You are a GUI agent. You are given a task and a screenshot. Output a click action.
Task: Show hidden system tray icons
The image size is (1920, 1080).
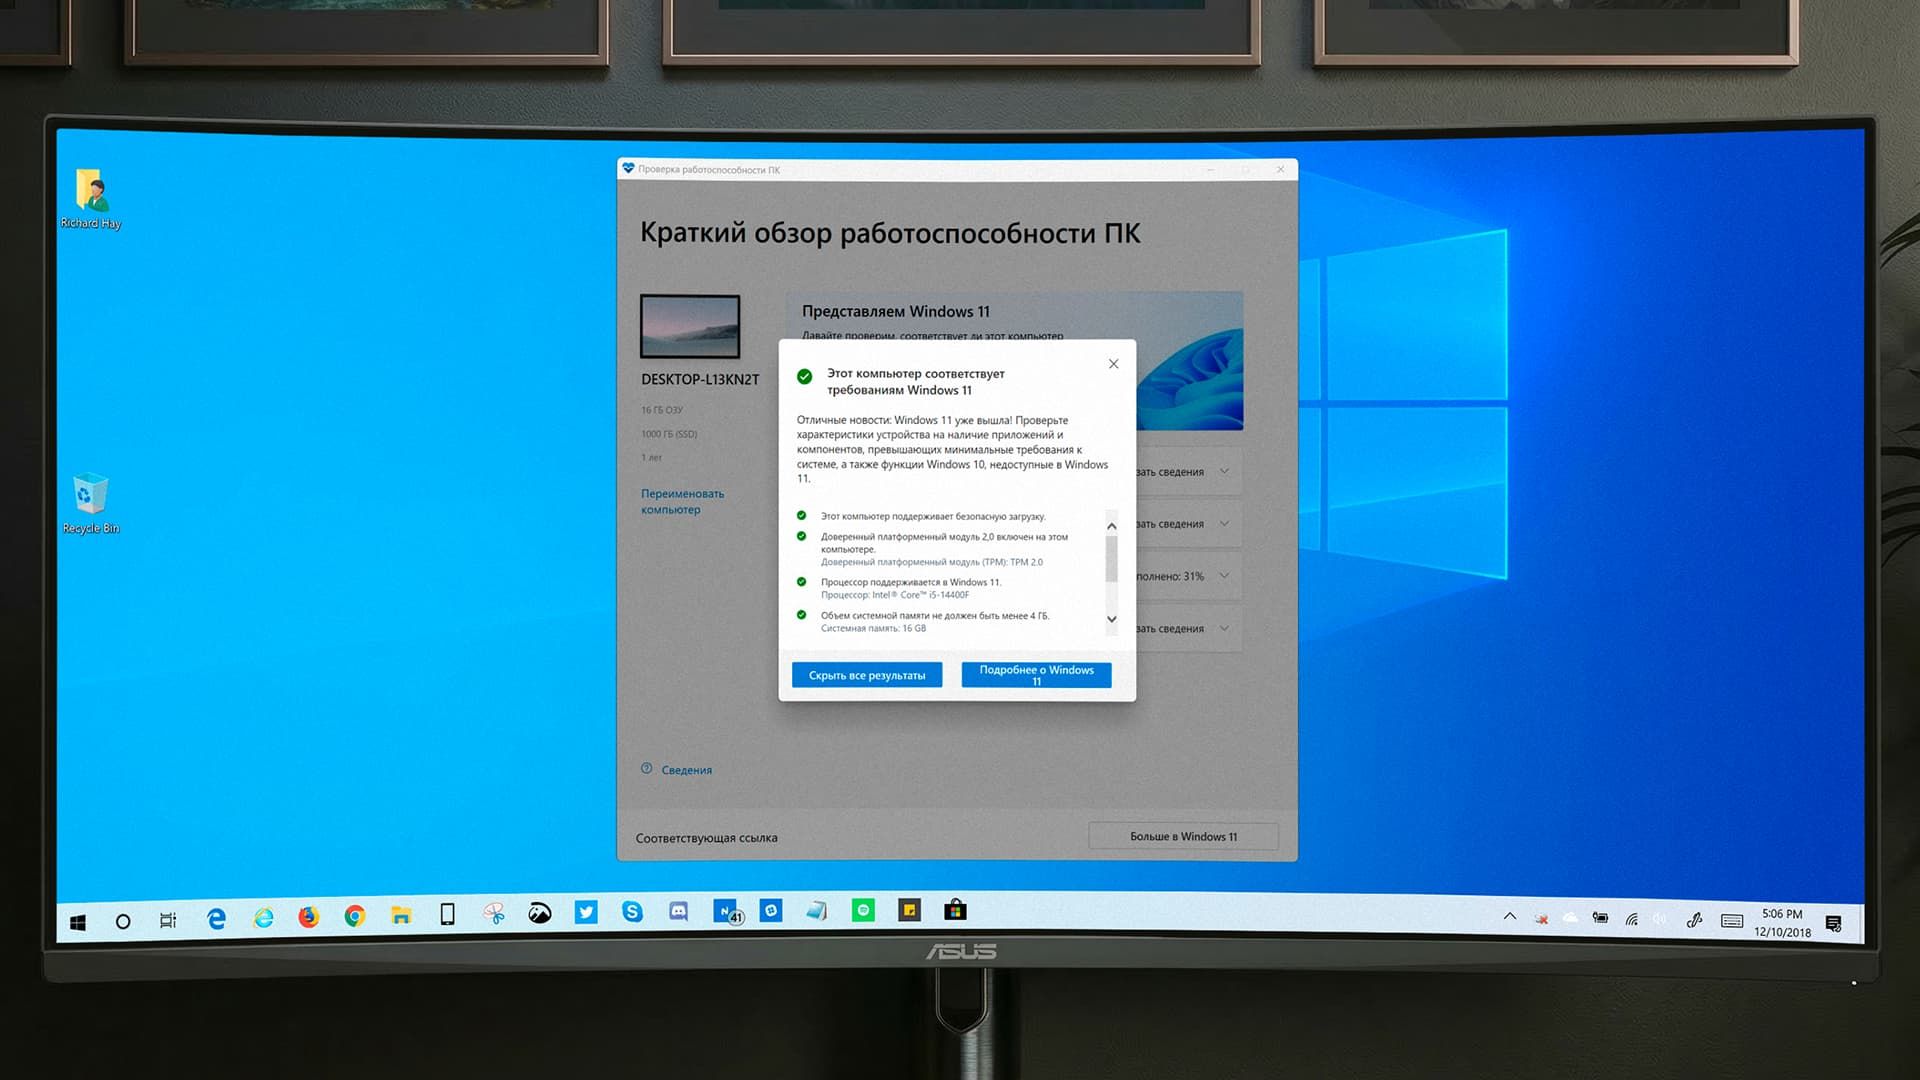click(x=1510, y=916)
